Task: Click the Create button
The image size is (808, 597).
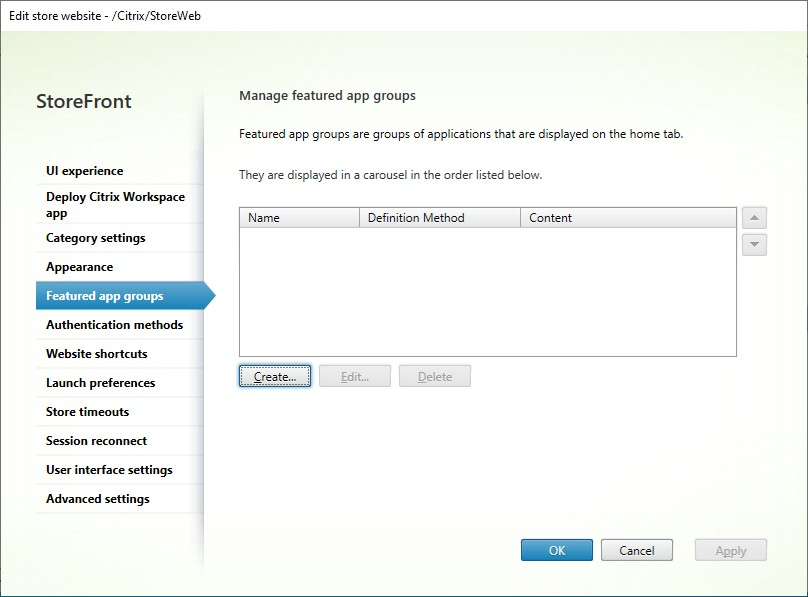Action: pos(274,376)
